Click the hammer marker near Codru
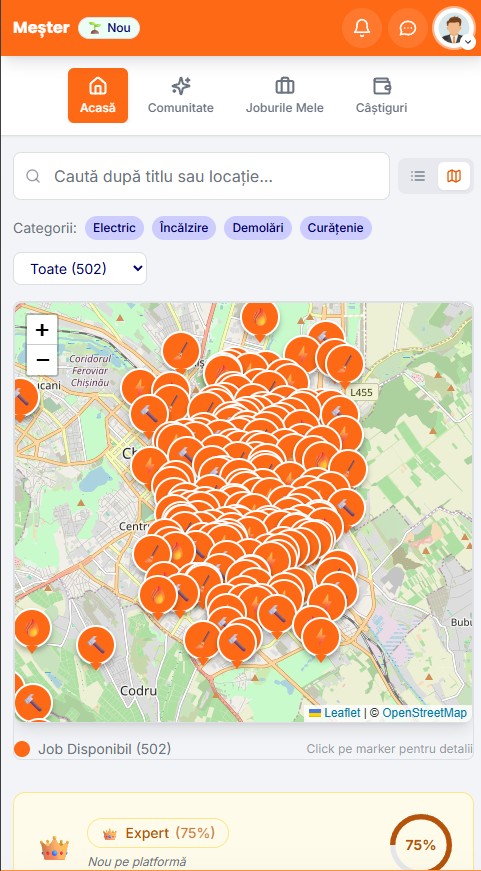 coord(96,647)
